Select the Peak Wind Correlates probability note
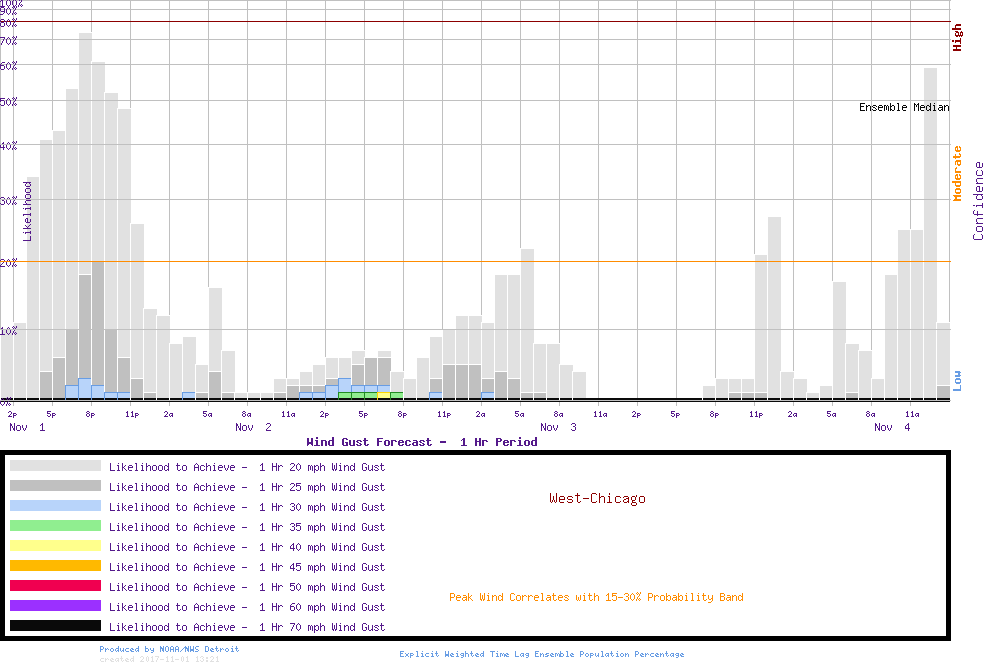This screenshot has height=670, width=1000. click(596, 597)
